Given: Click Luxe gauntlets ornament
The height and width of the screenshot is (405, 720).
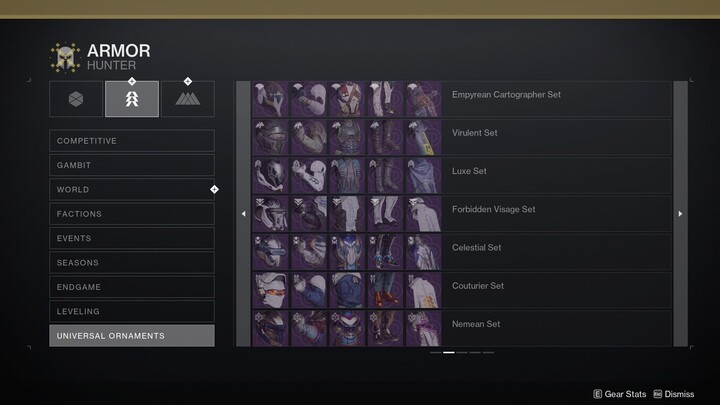Looking at the screenshot, I should click(x=309, y=175).
